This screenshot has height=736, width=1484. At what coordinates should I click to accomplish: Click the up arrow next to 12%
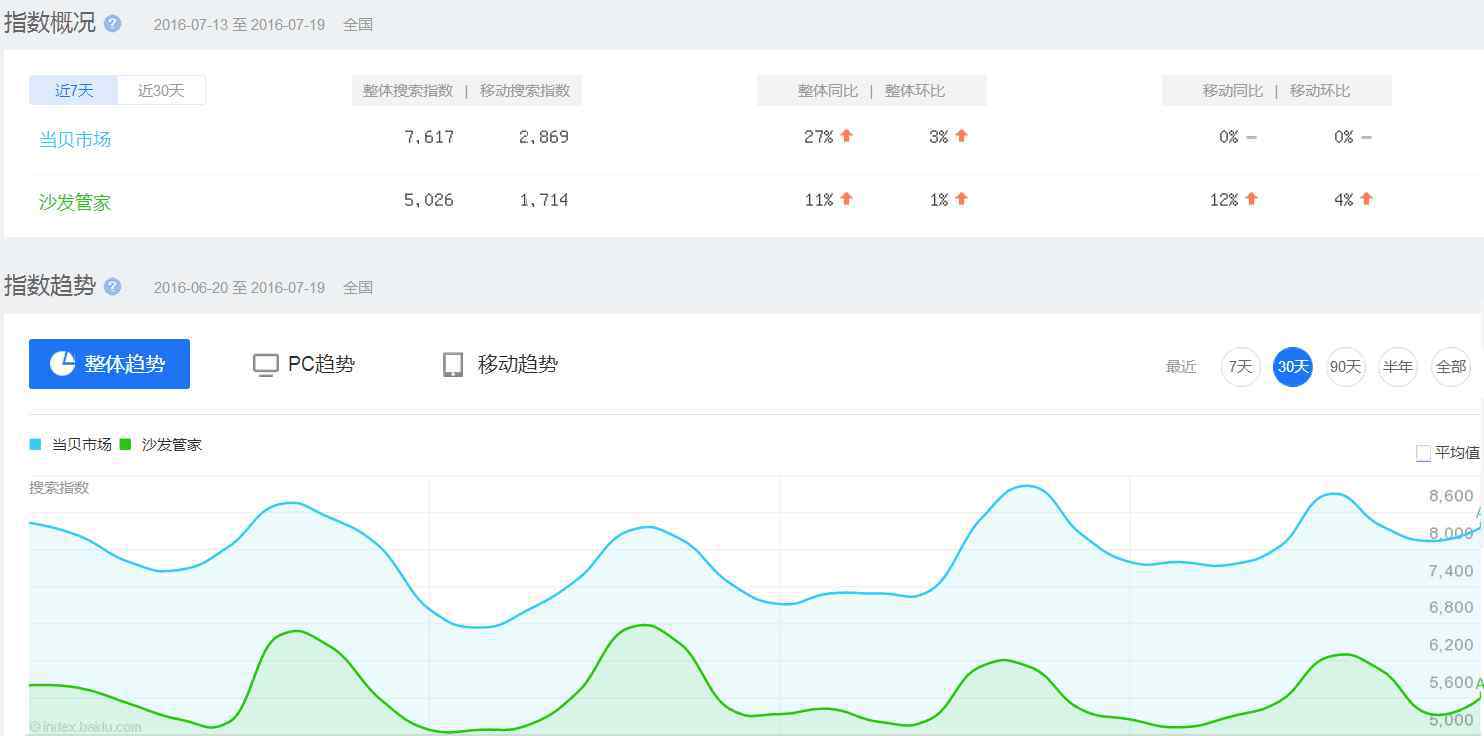pyautogui.click(x=1251, y=199)
